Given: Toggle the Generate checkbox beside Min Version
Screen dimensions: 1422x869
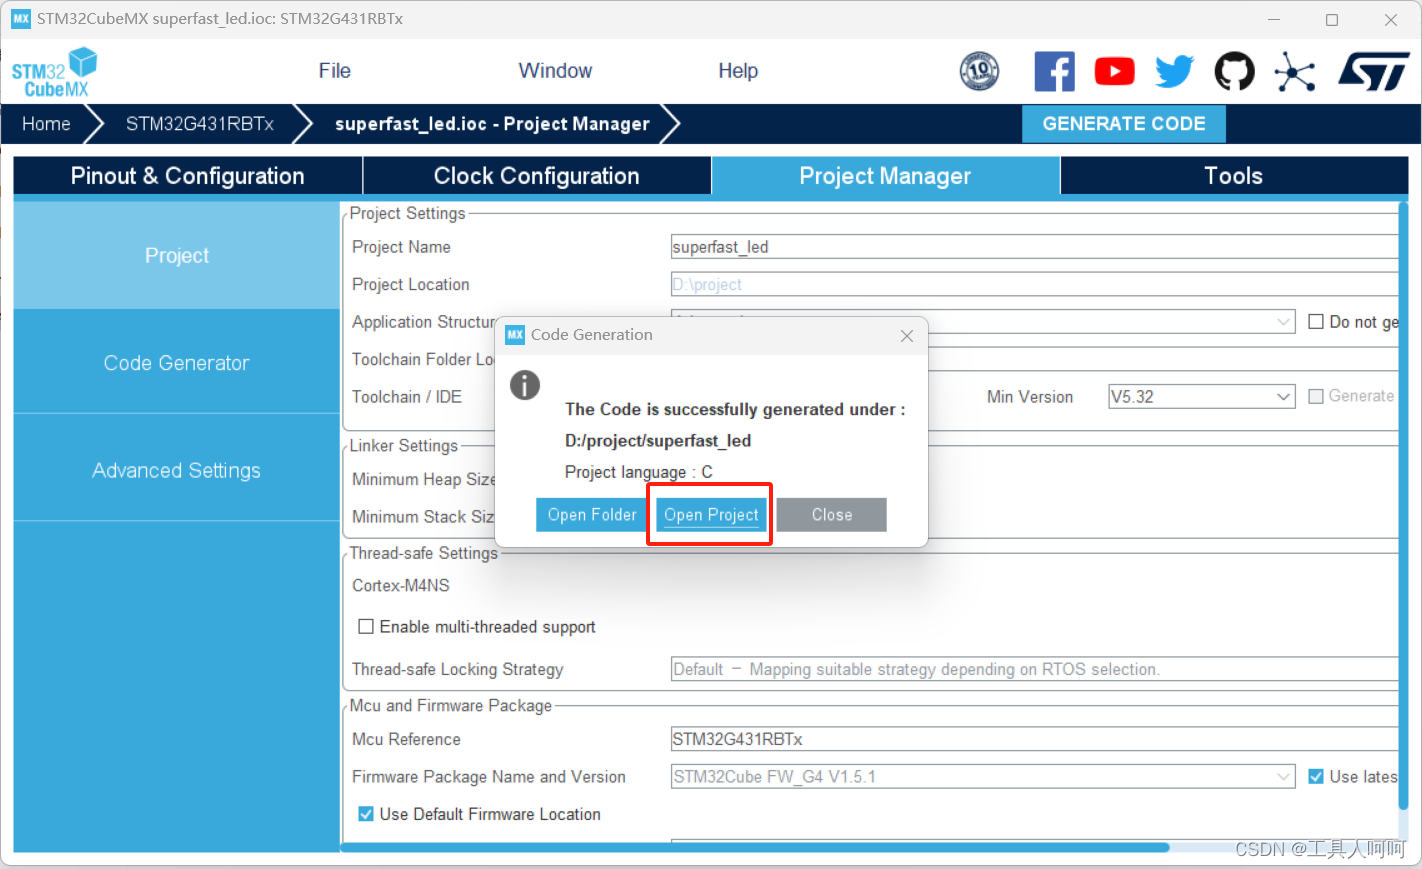Looking at the screenshot, I should [1316, 397].
